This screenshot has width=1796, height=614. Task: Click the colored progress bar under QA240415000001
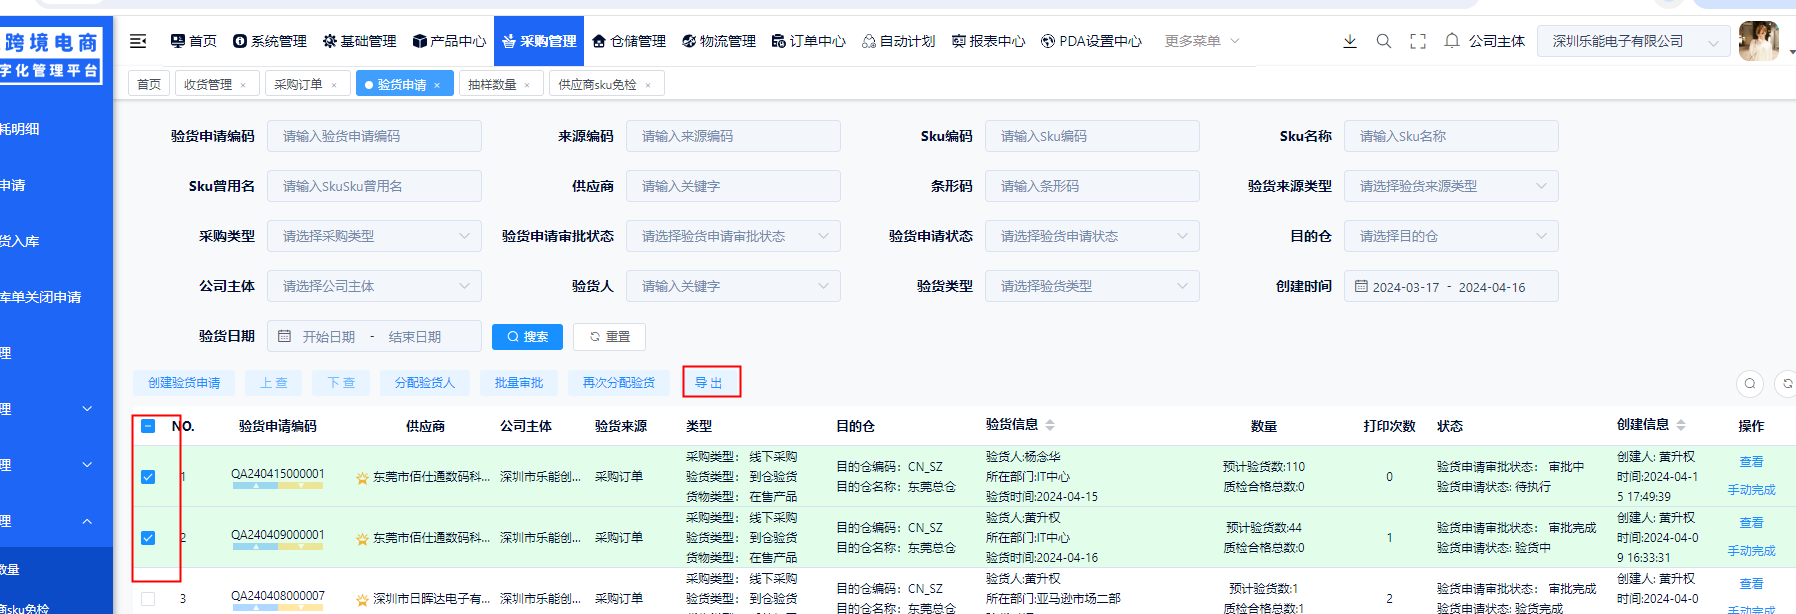pyautogui.click(x=277, y=486)
